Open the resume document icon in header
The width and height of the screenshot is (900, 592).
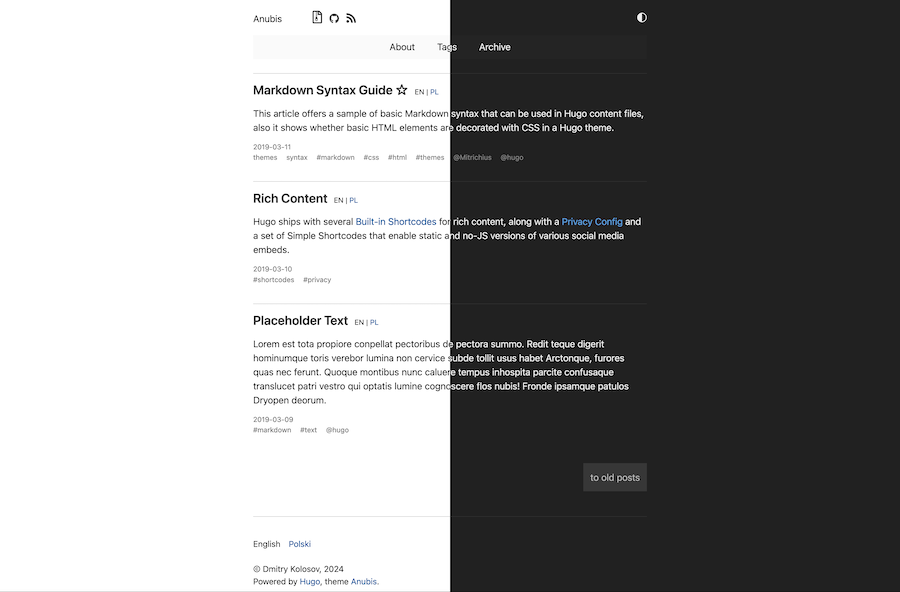[317, 17]
